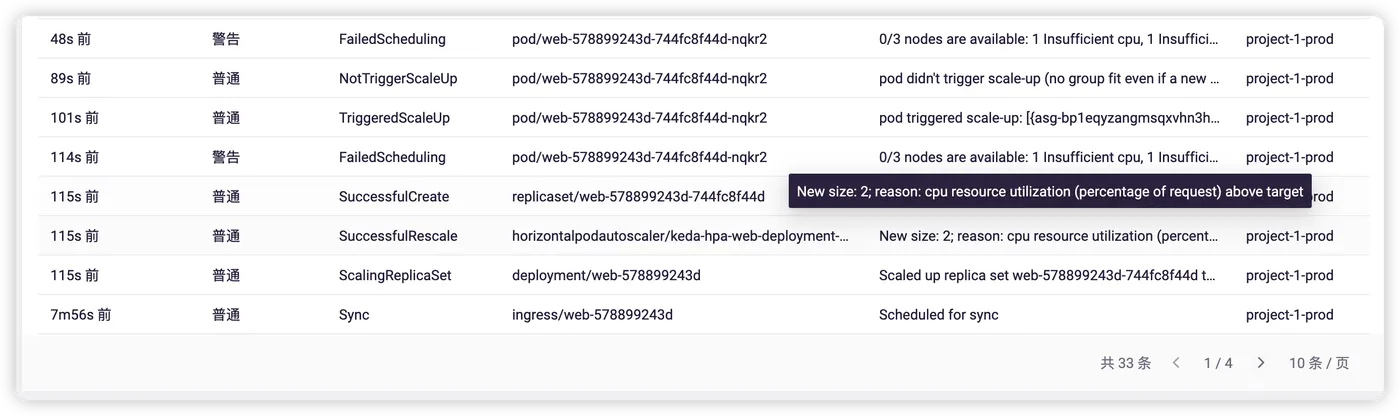Open the ingress/web-578899243d object link
This screenshot has width=1400, height=416.
point(592,315)
